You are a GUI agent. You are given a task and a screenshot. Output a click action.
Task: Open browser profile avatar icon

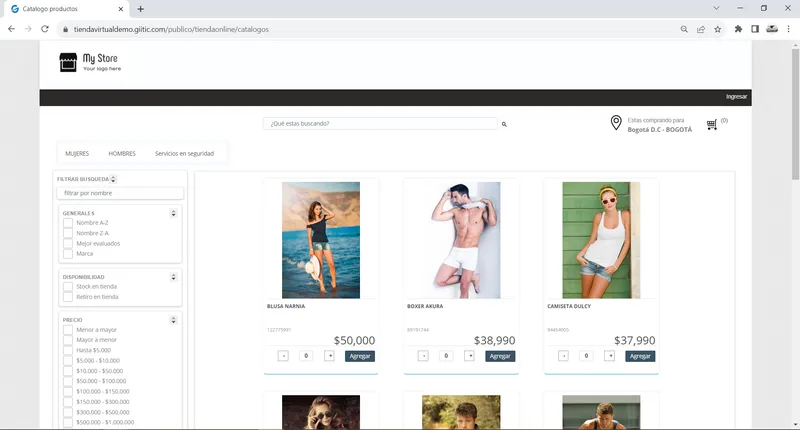pyautogui.click(x=772, y=29)
